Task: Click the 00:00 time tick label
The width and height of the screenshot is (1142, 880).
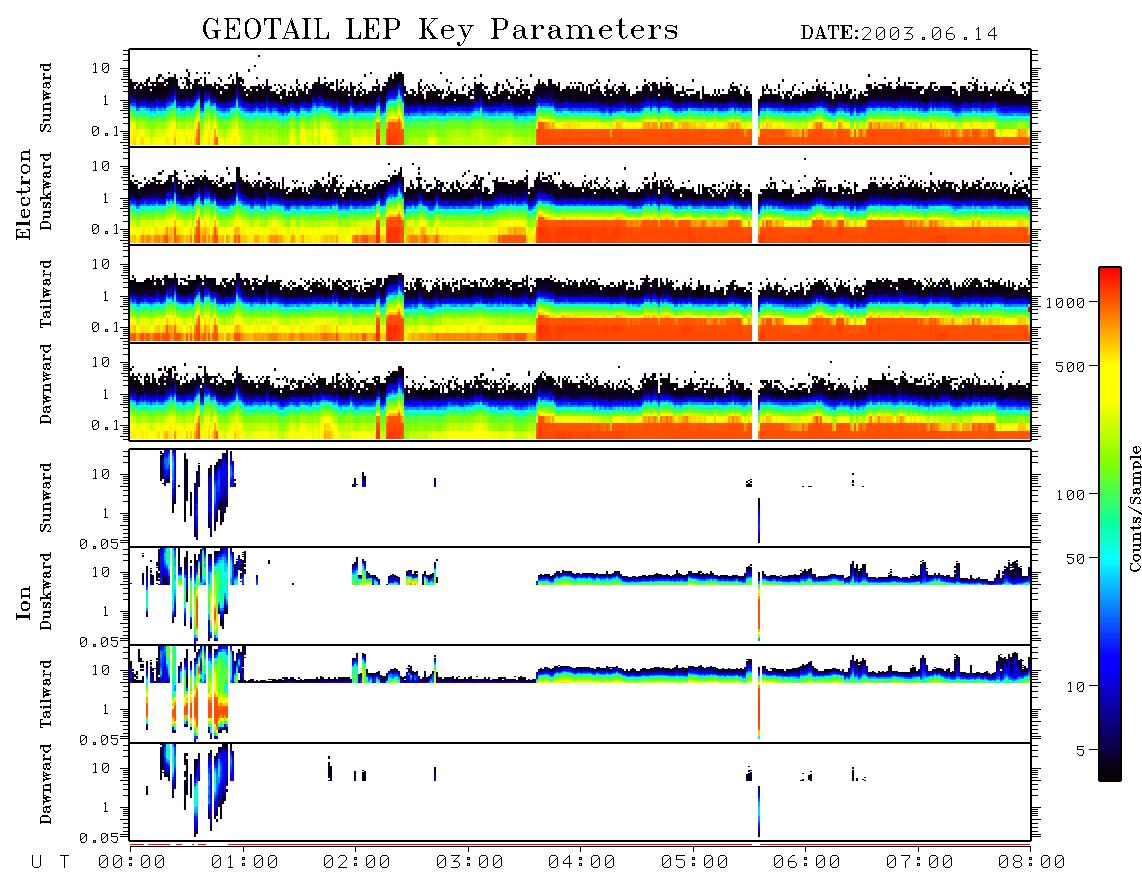Action: 132,863
